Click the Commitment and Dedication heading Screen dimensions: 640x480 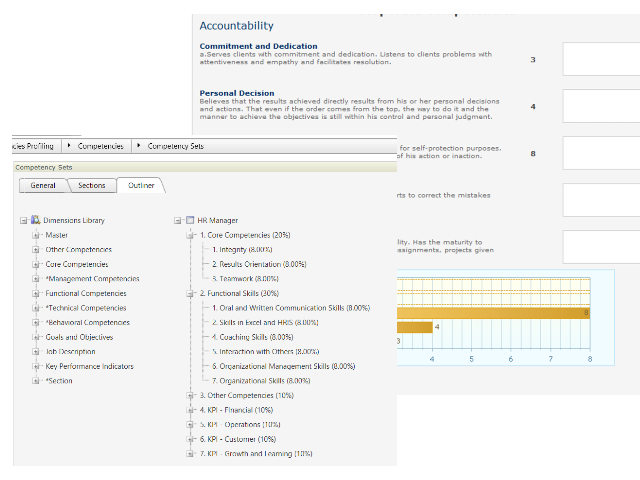pyautogui.click(x=258, y=46)
